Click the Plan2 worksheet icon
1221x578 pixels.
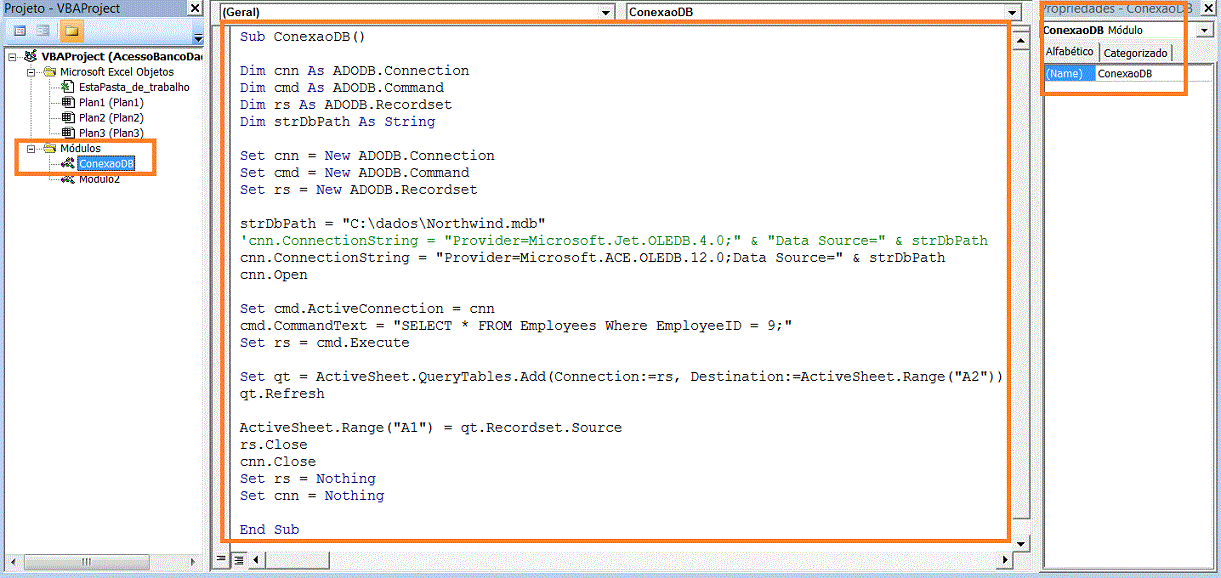pos(67,117)
